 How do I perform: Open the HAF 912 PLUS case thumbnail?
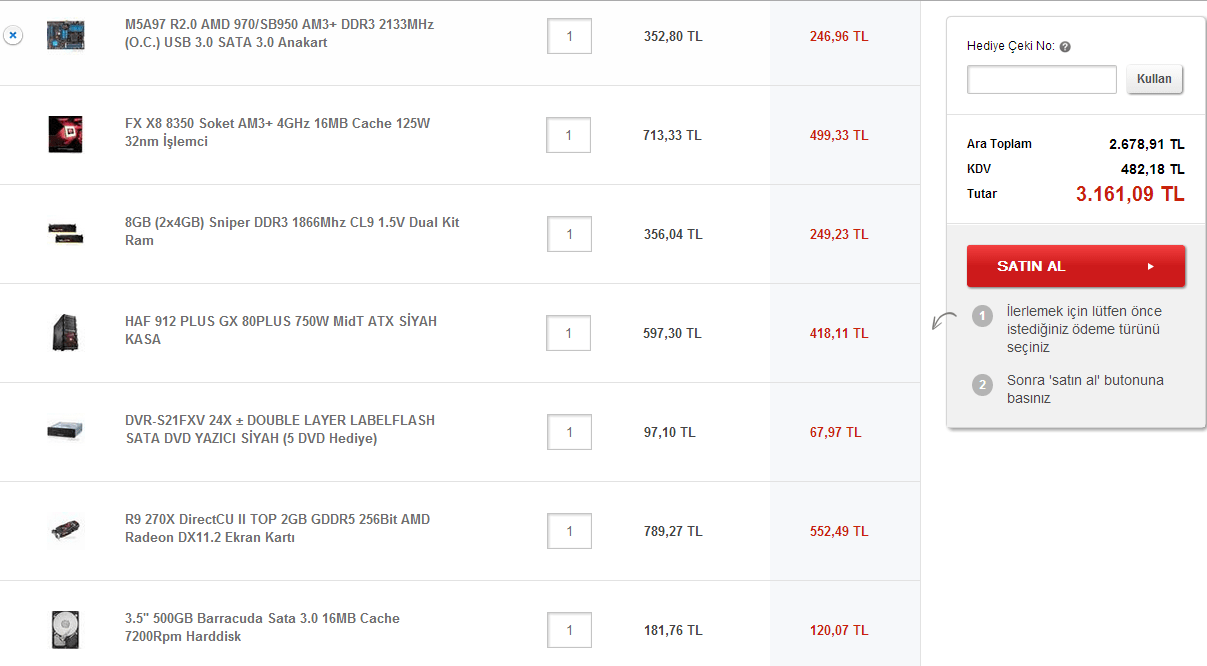coord(66,332)
